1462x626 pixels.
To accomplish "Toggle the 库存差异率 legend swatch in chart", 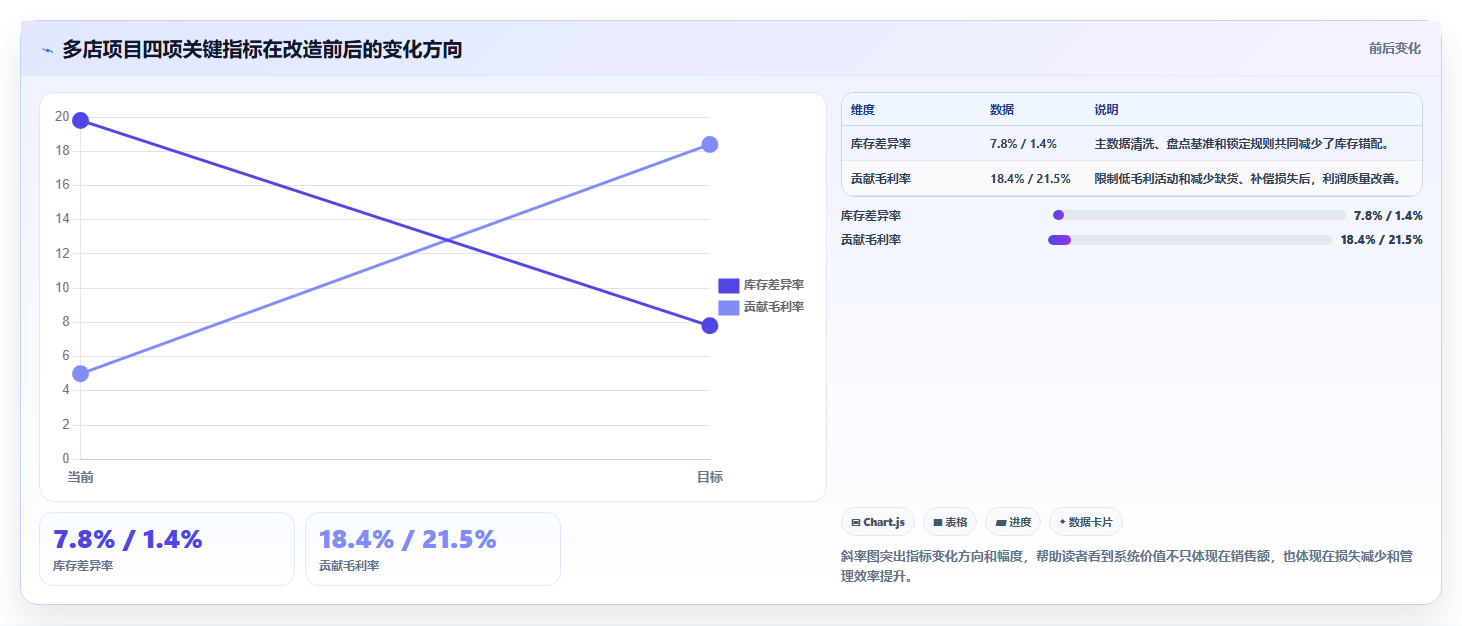I will click(729, 285).
